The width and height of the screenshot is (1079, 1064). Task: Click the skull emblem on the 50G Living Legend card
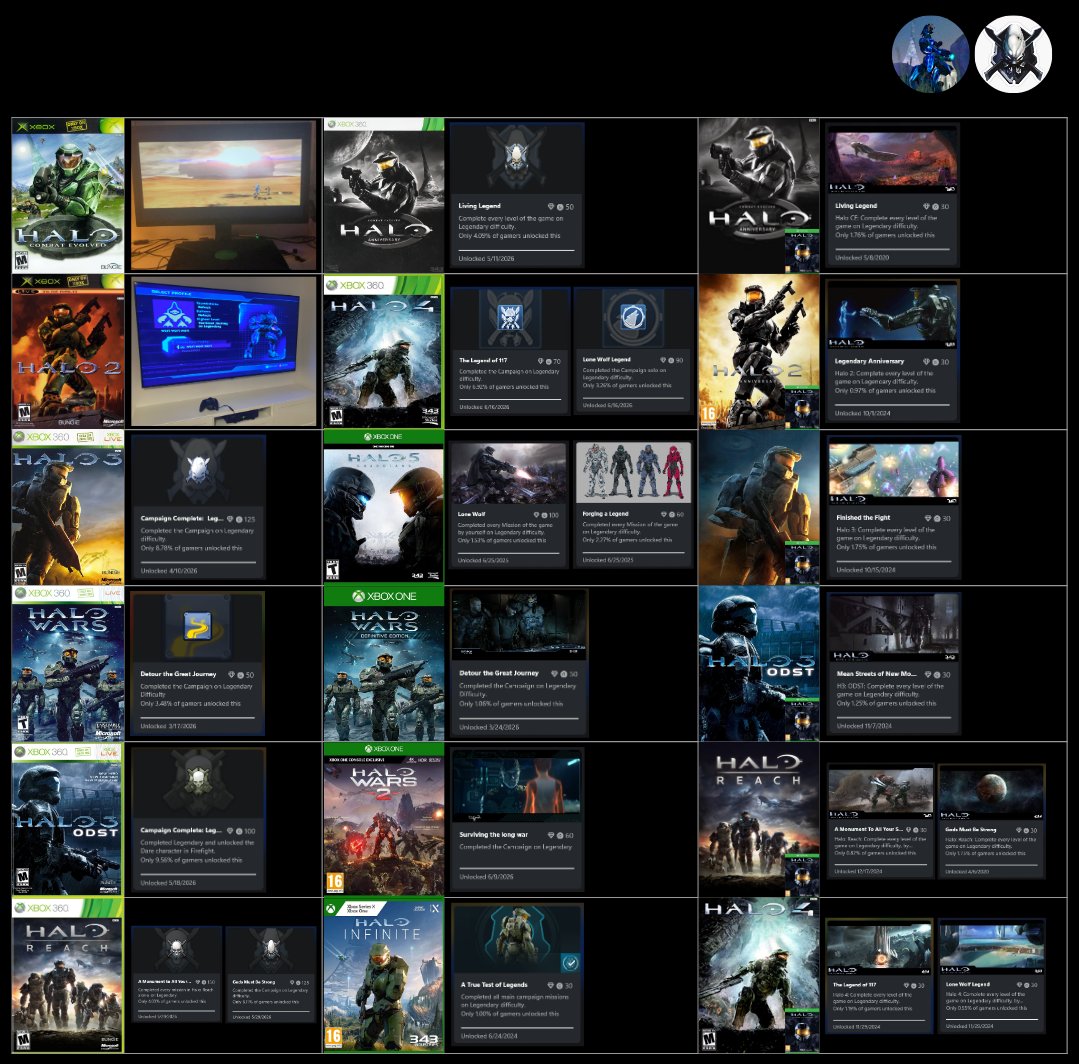[x=515, y=157]
